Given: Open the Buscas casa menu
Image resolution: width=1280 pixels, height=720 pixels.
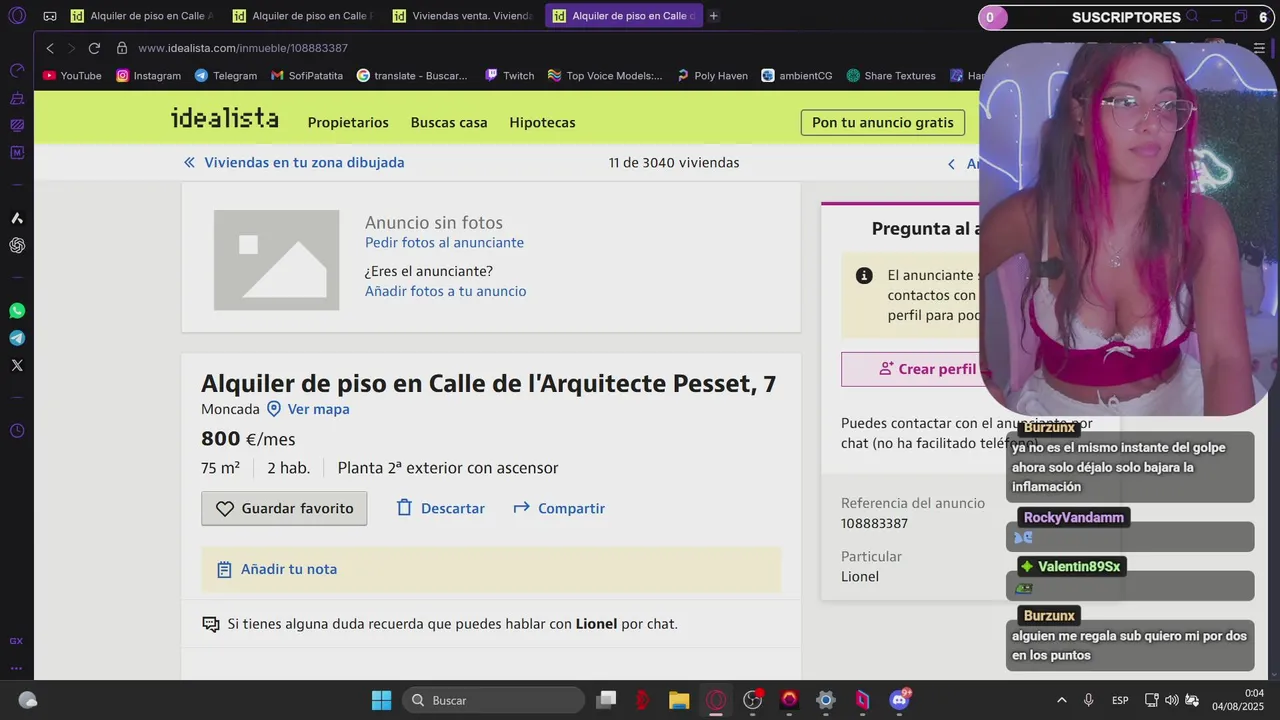Looking at the screenshot, I should click(x=449, y=122).
